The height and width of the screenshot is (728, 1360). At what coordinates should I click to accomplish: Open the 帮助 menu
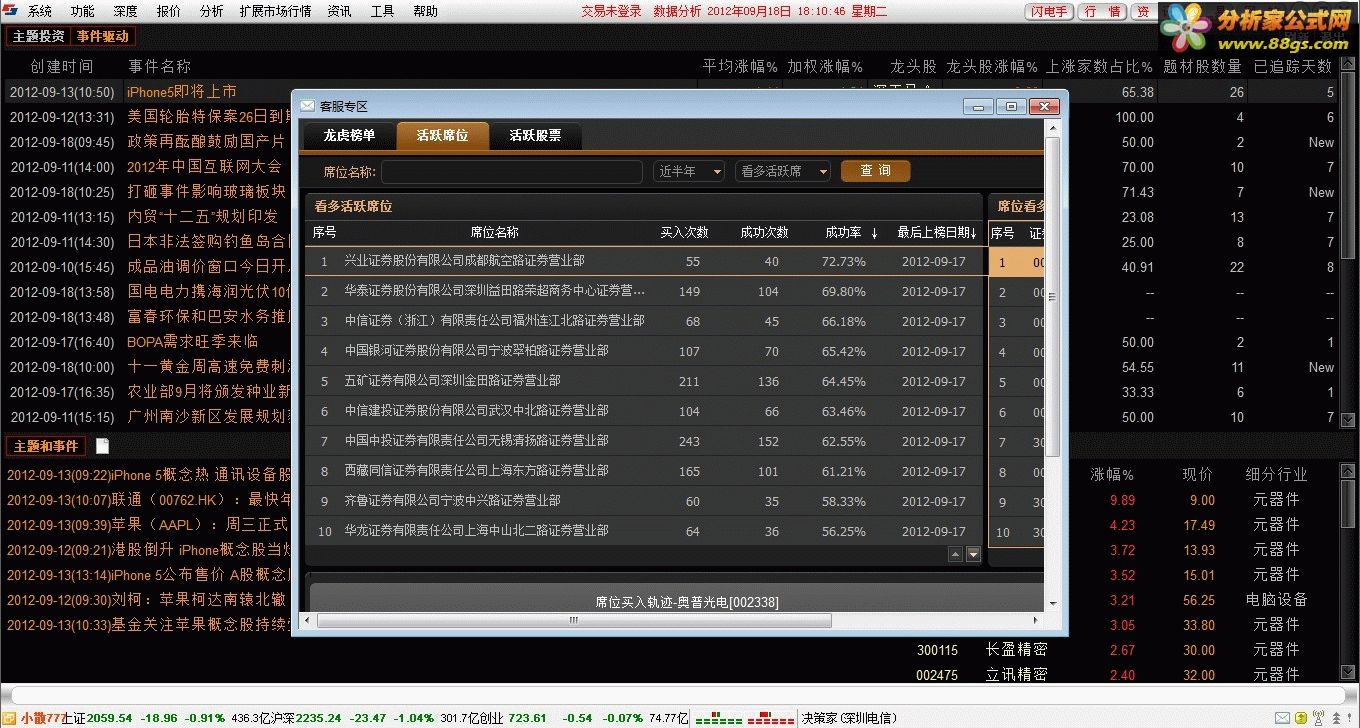(x=425, y=12)
